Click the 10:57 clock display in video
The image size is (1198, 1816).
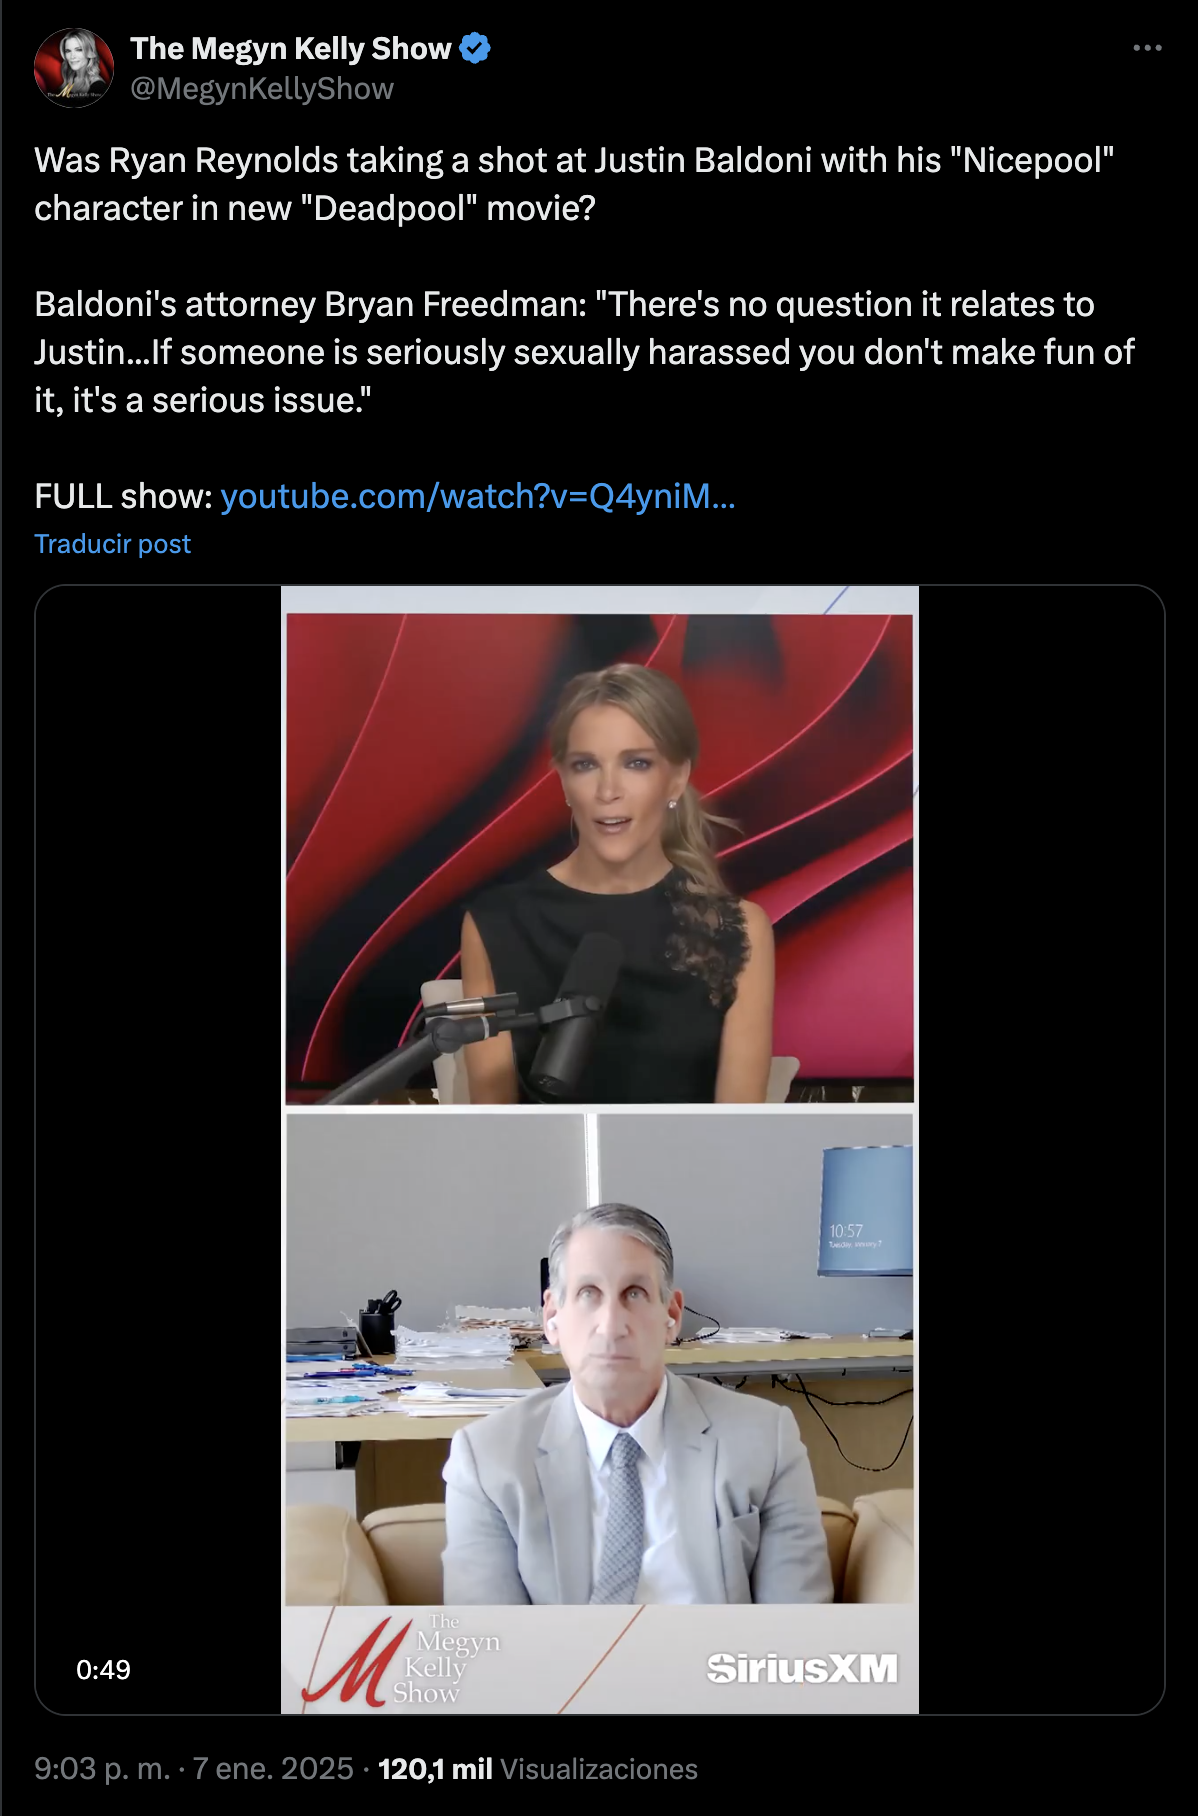(x=846, y=1231)
